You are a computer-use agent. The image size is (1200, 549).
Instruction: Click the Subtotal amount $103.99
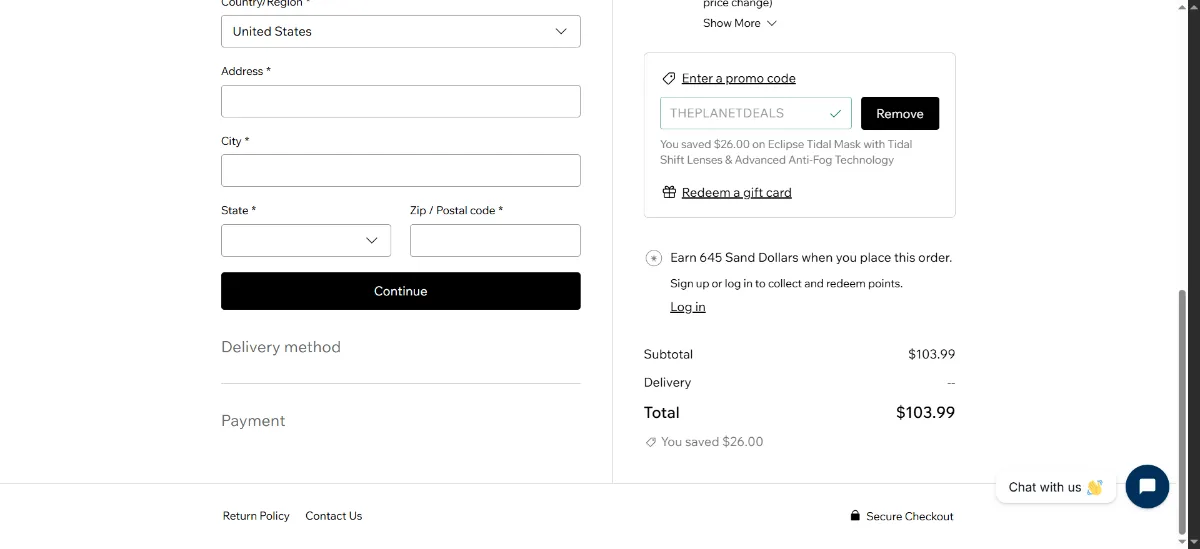(931, 354)
